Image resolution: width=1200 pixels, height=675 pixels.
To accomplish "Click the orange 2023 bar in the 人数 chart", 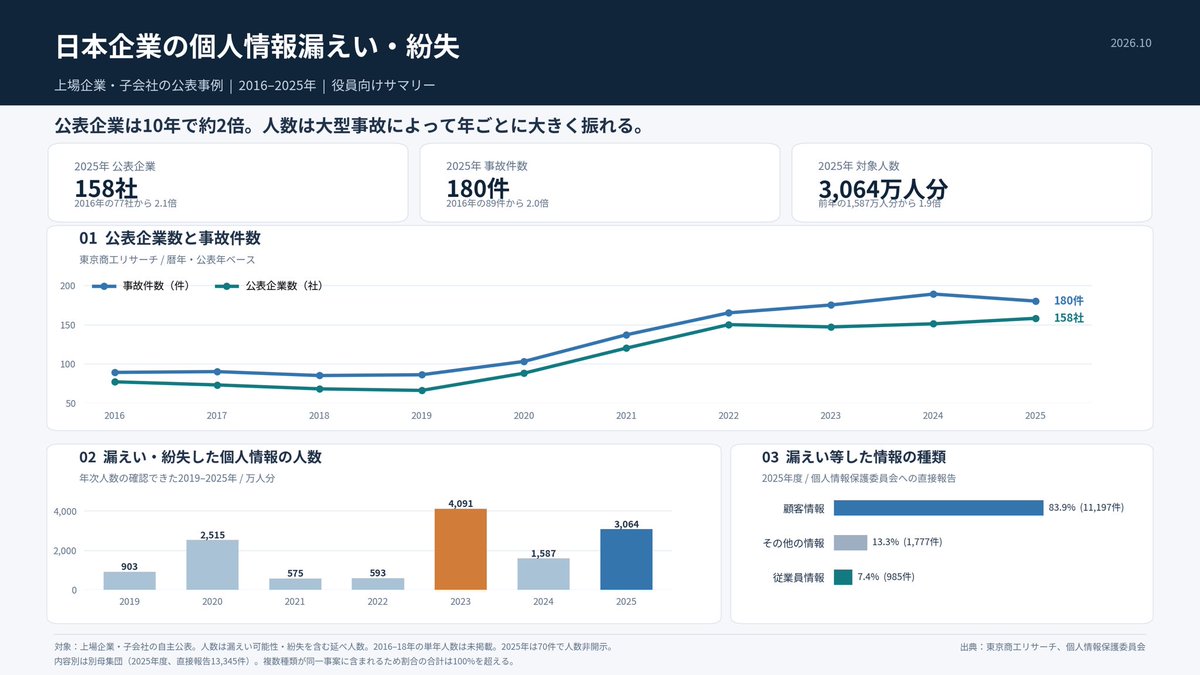I will 461,549.
